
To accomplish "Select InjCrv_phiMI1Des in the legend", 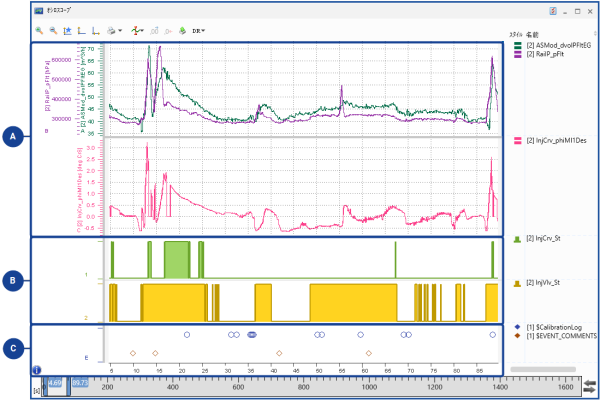I will (558, 141).
